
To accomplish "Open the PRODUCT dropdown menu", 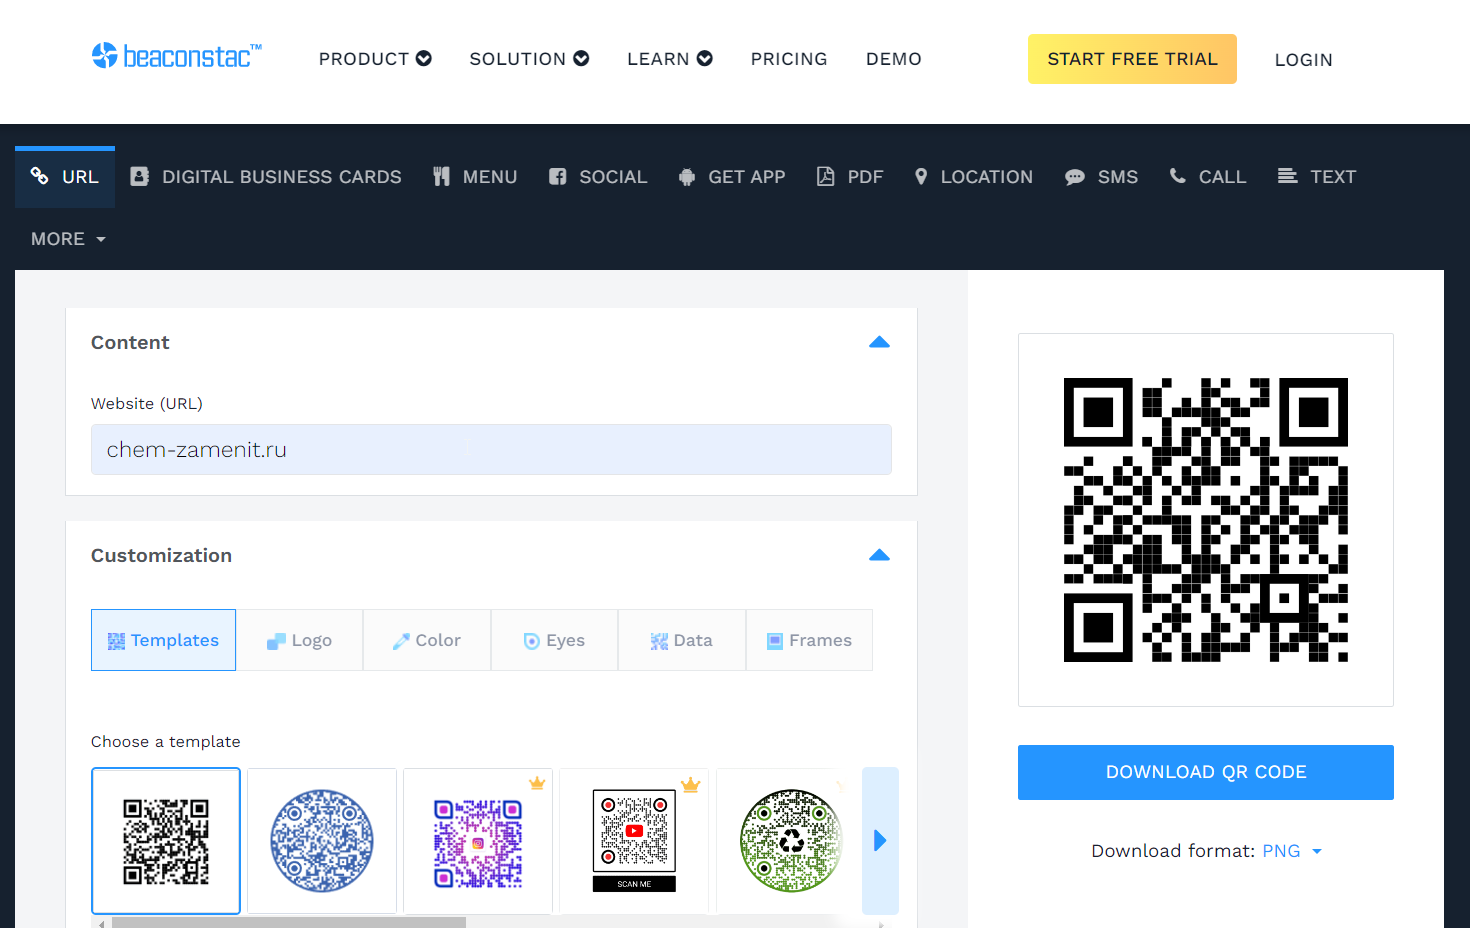I will coord(375,59).
